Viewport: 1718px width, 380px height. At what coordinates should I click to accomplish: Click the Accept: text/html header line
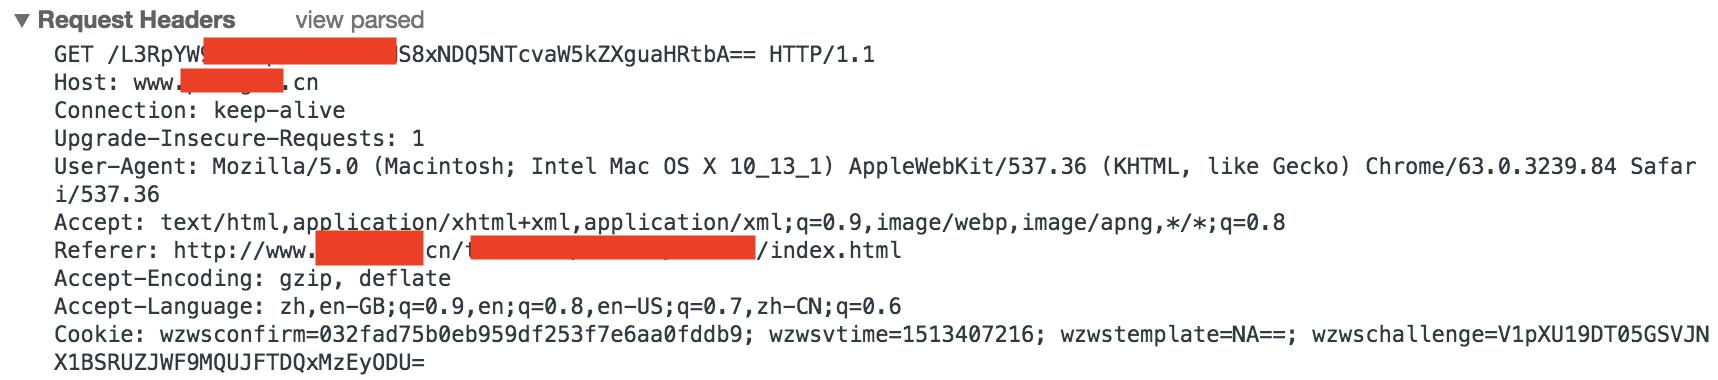pos(670,222)
